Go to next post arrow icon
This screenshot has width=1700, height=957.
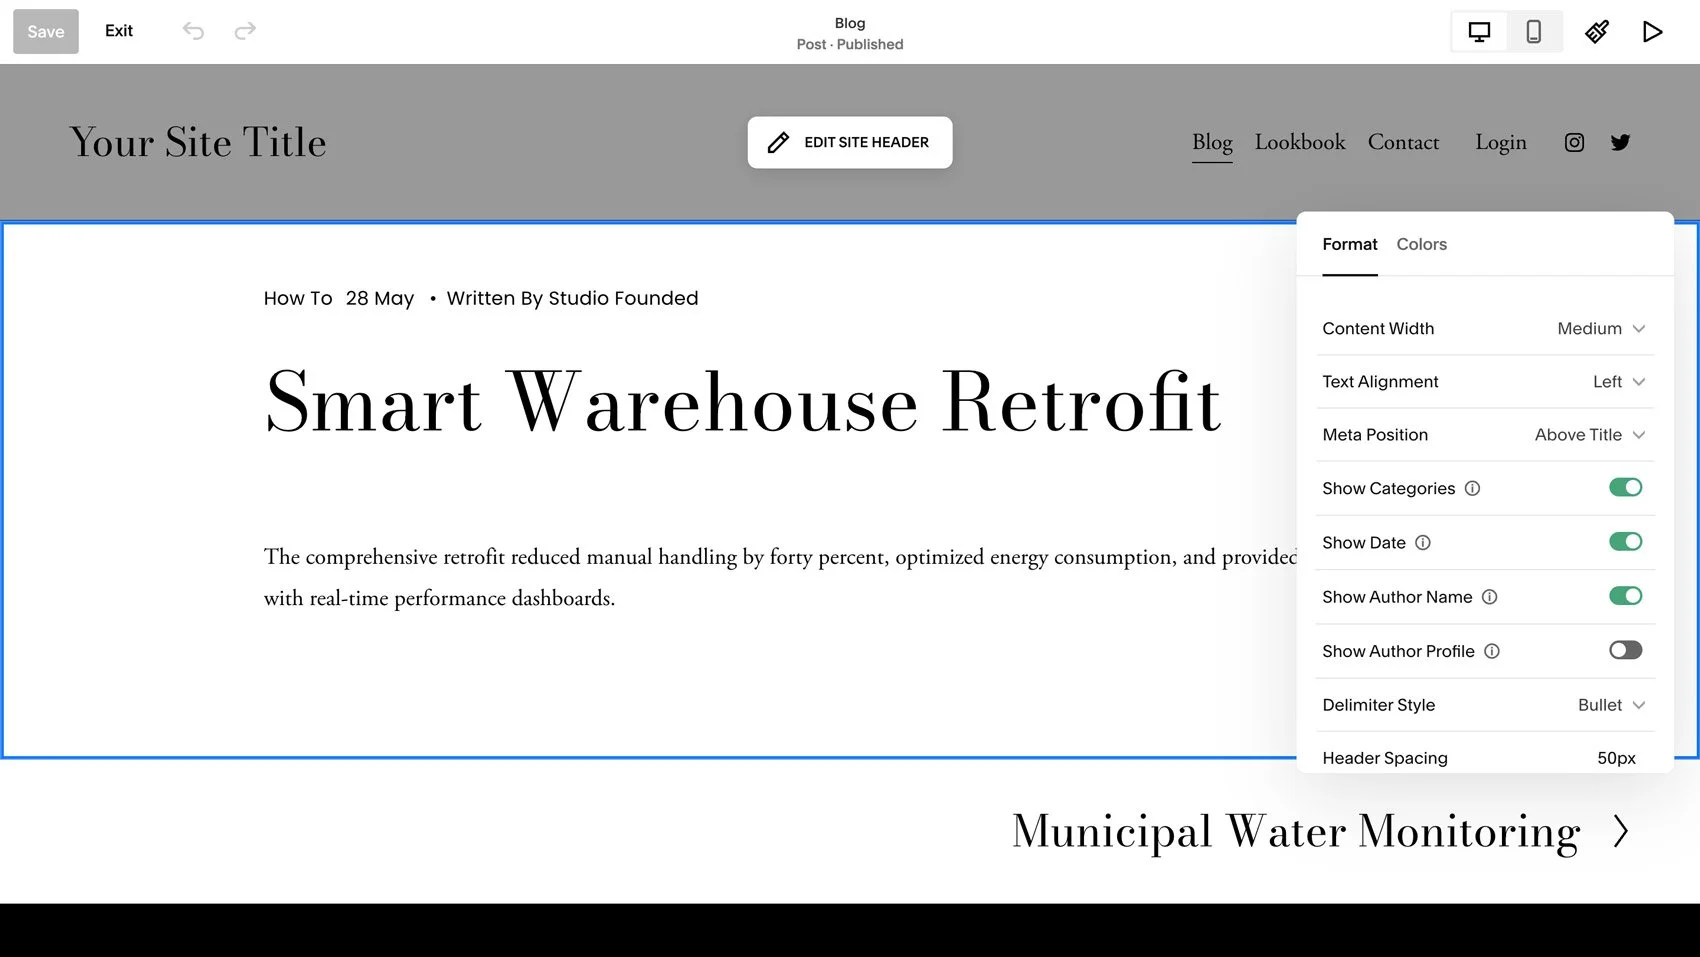[1621, 831]
